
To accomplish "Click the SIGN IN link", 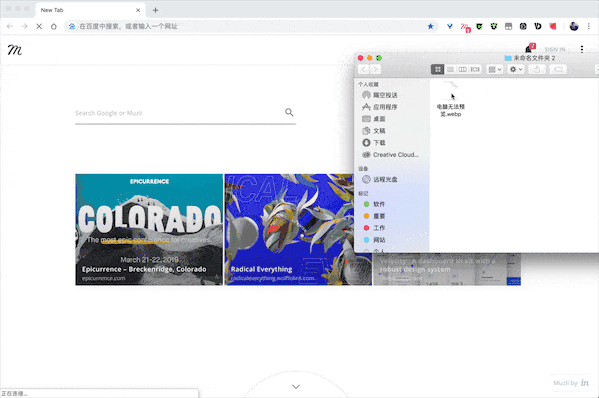I will [x=555, y=49].
